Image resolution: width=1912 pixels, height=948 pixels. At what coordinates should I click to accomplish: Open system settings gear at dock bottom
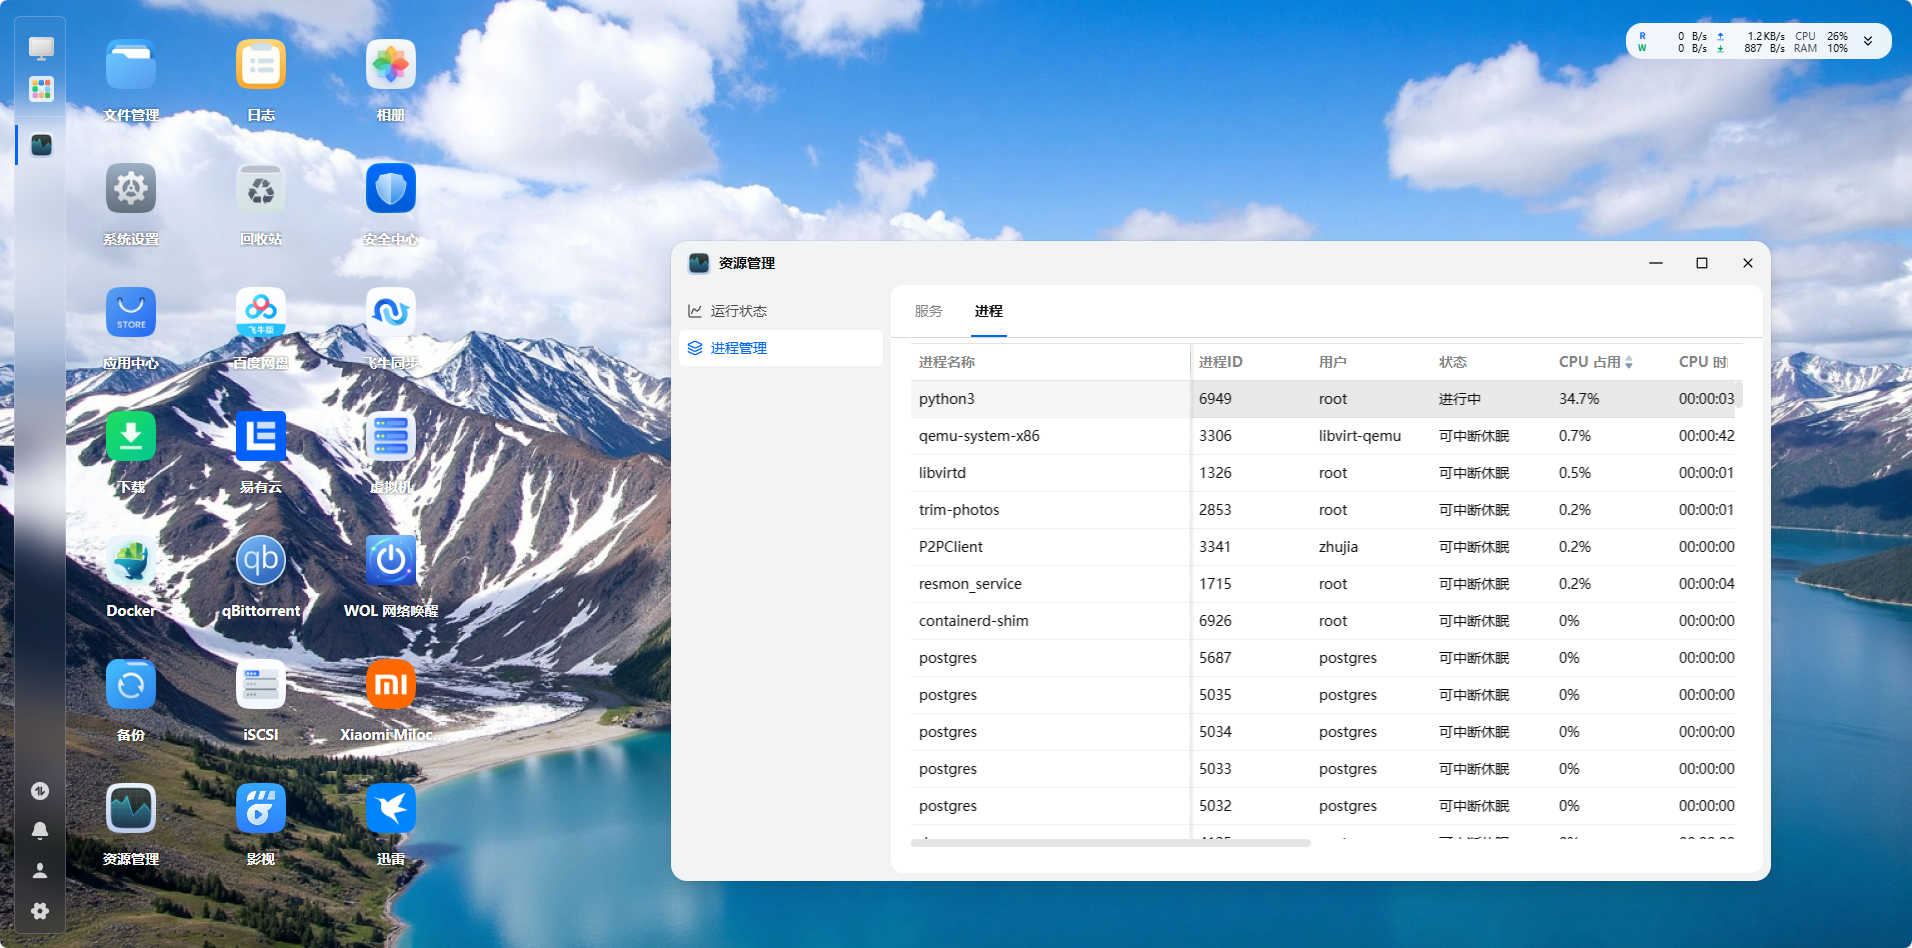pyautogui.click(x=40, y=911)
